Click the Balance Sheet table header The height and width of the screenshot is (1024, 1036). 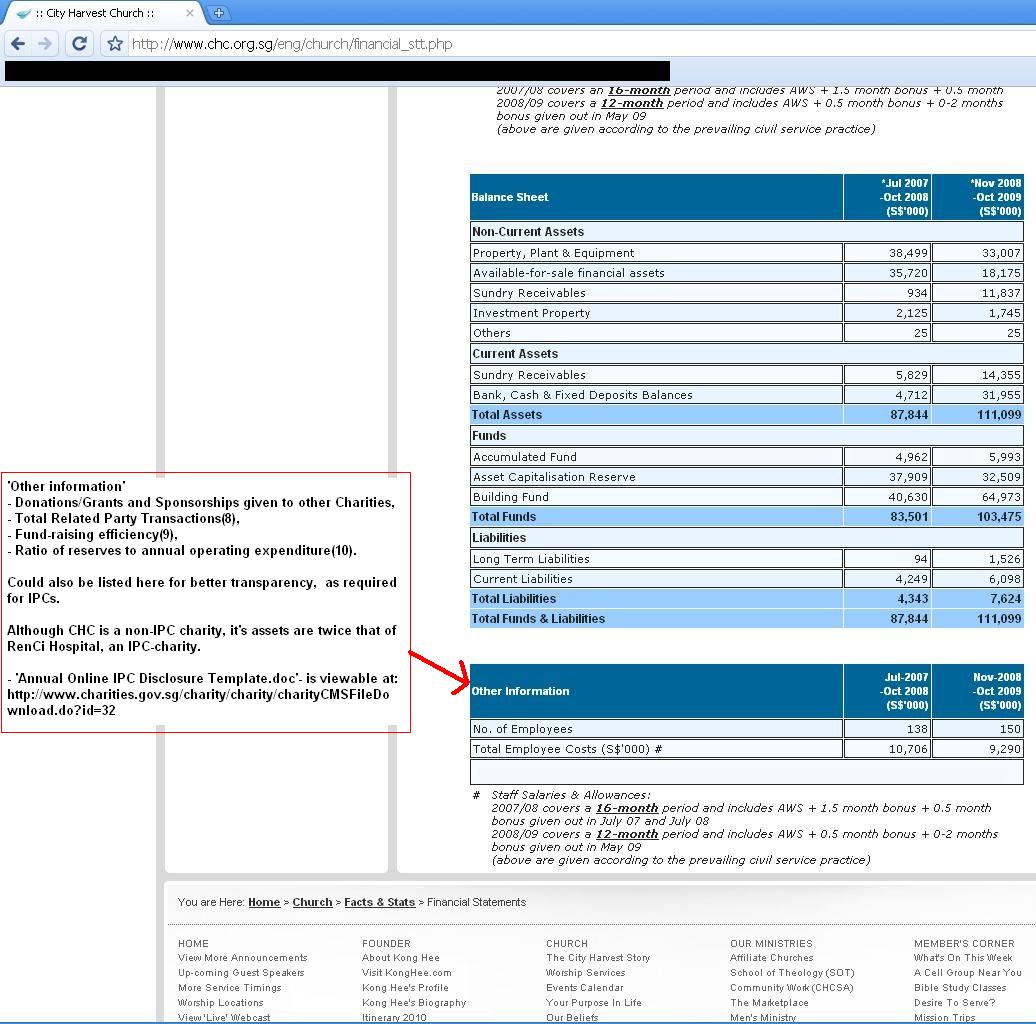(x=509, y=197)
